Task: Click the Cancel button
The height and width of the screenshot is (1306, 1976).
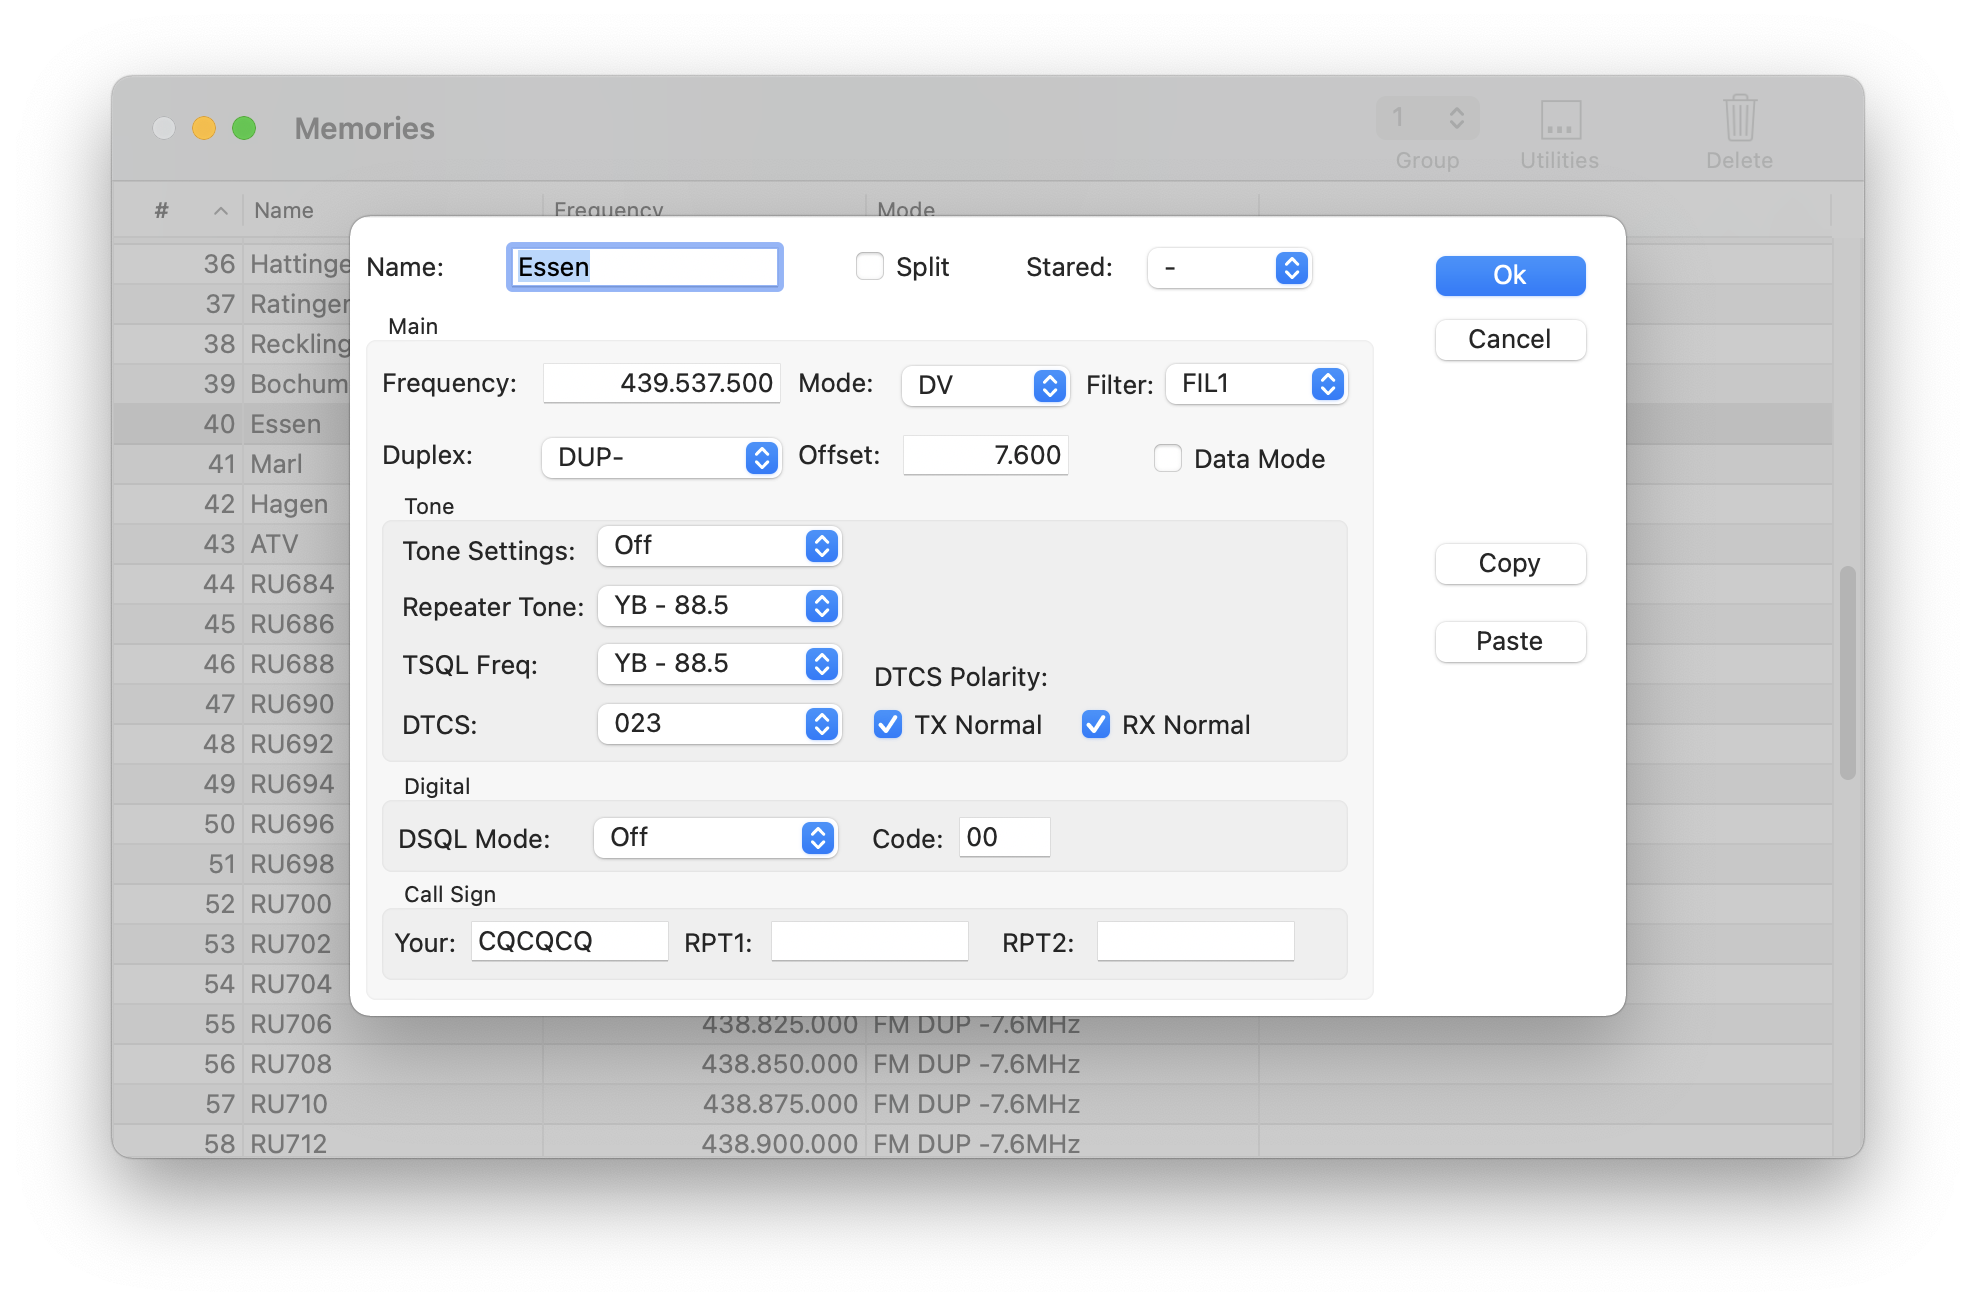Action: click(x=1510, y=339)
